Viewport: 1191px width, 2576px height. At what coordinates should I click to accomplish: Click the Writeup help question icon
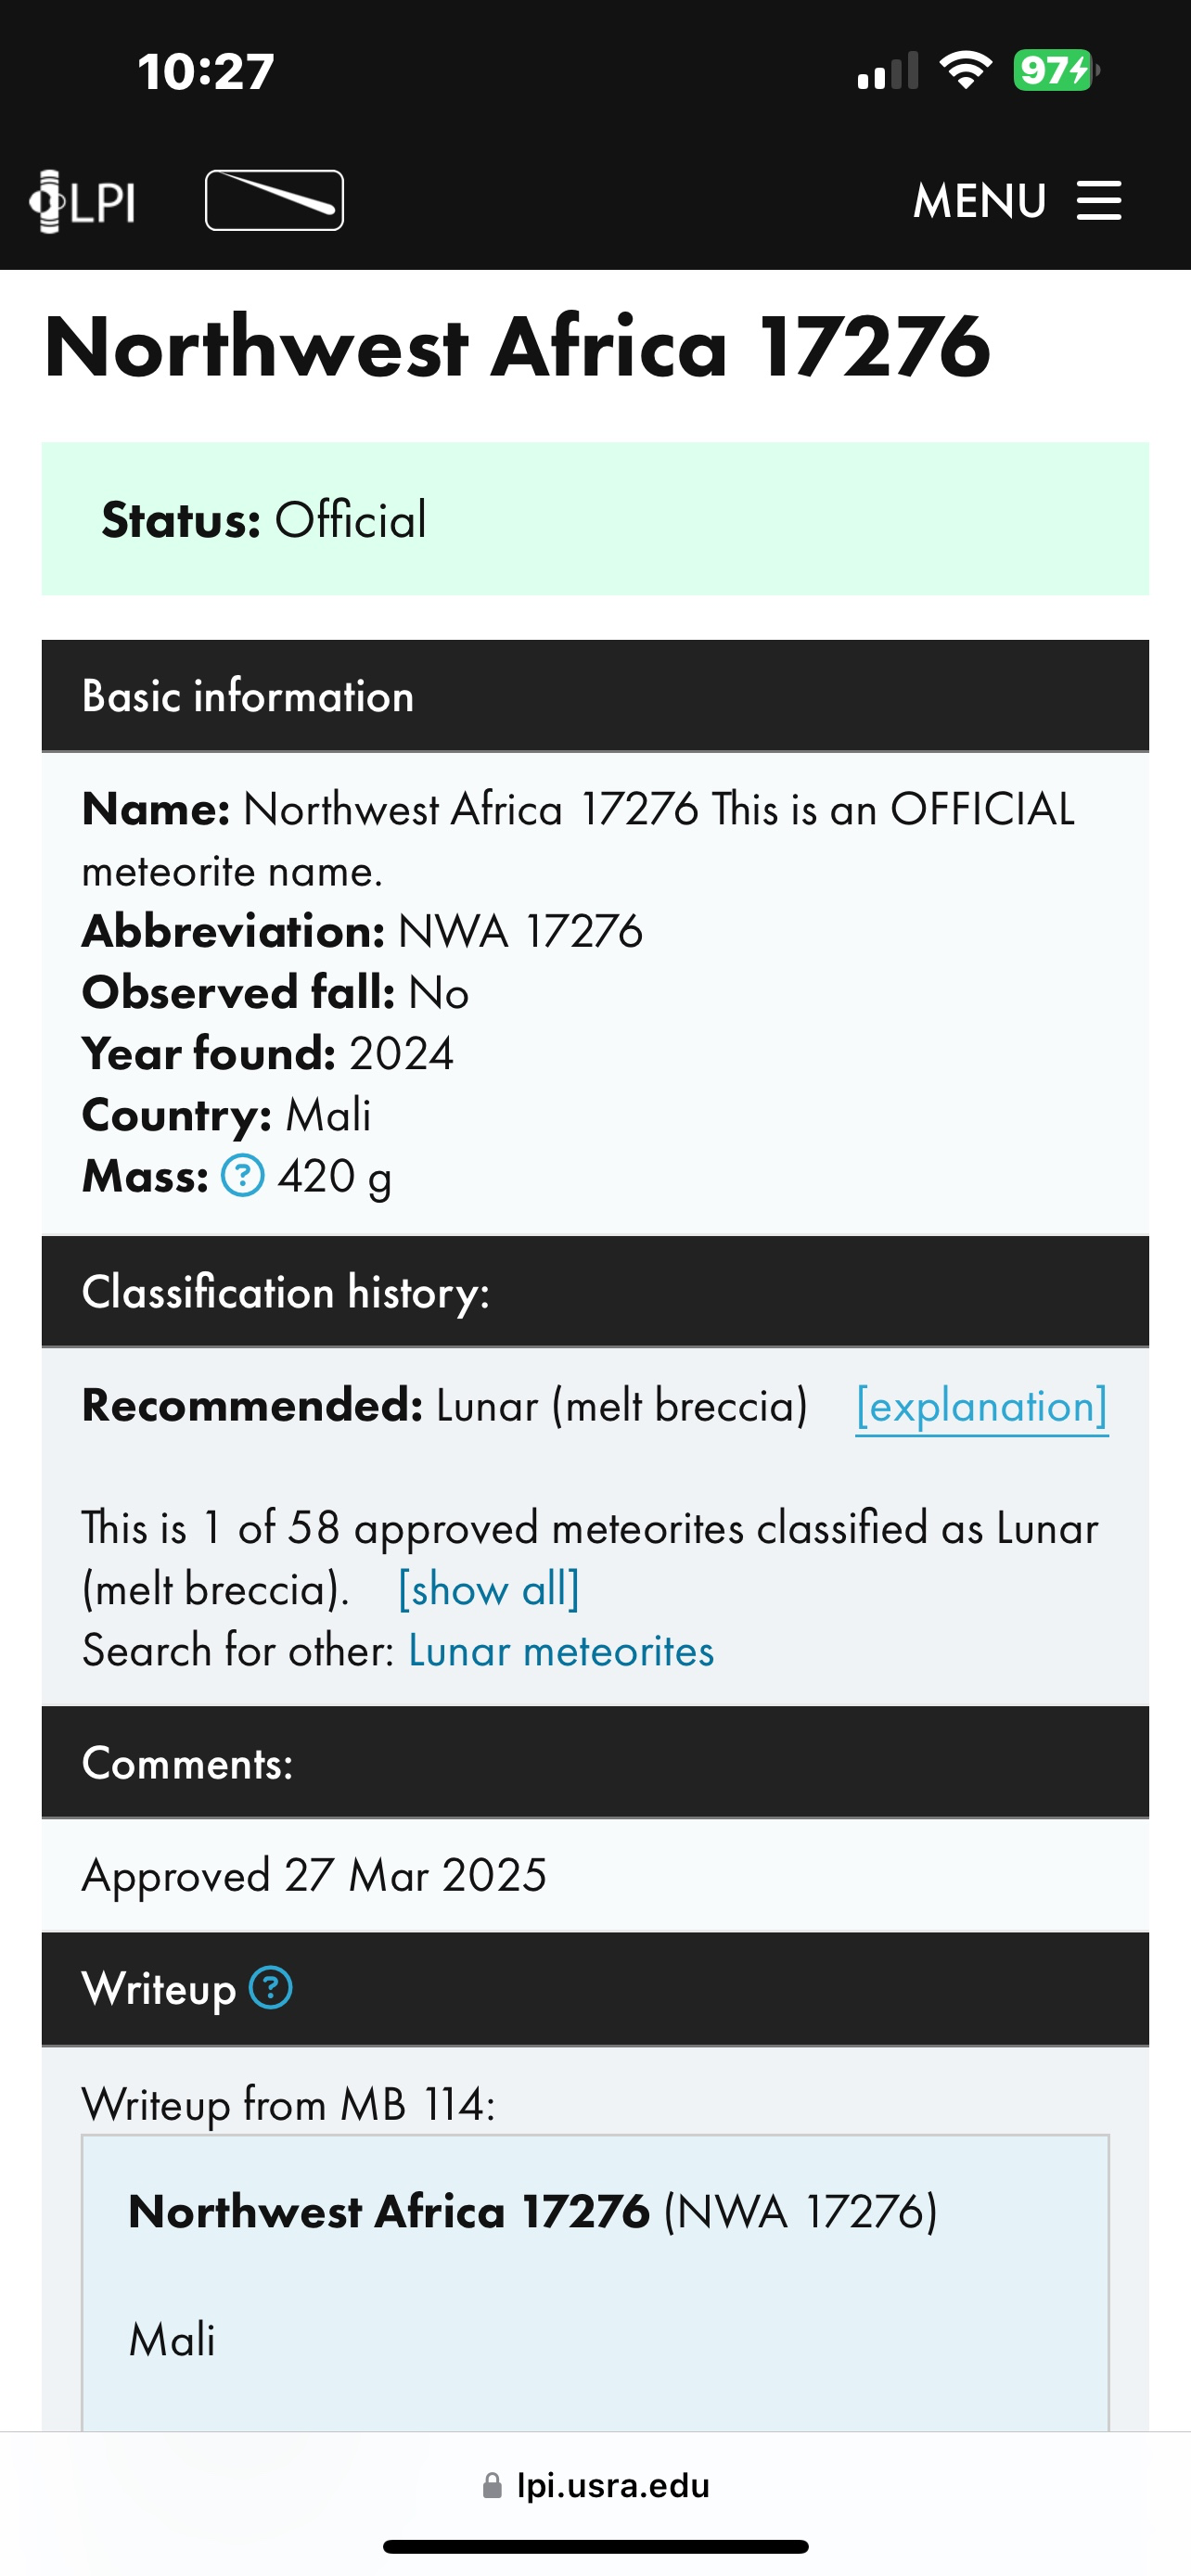point(270,1988)
